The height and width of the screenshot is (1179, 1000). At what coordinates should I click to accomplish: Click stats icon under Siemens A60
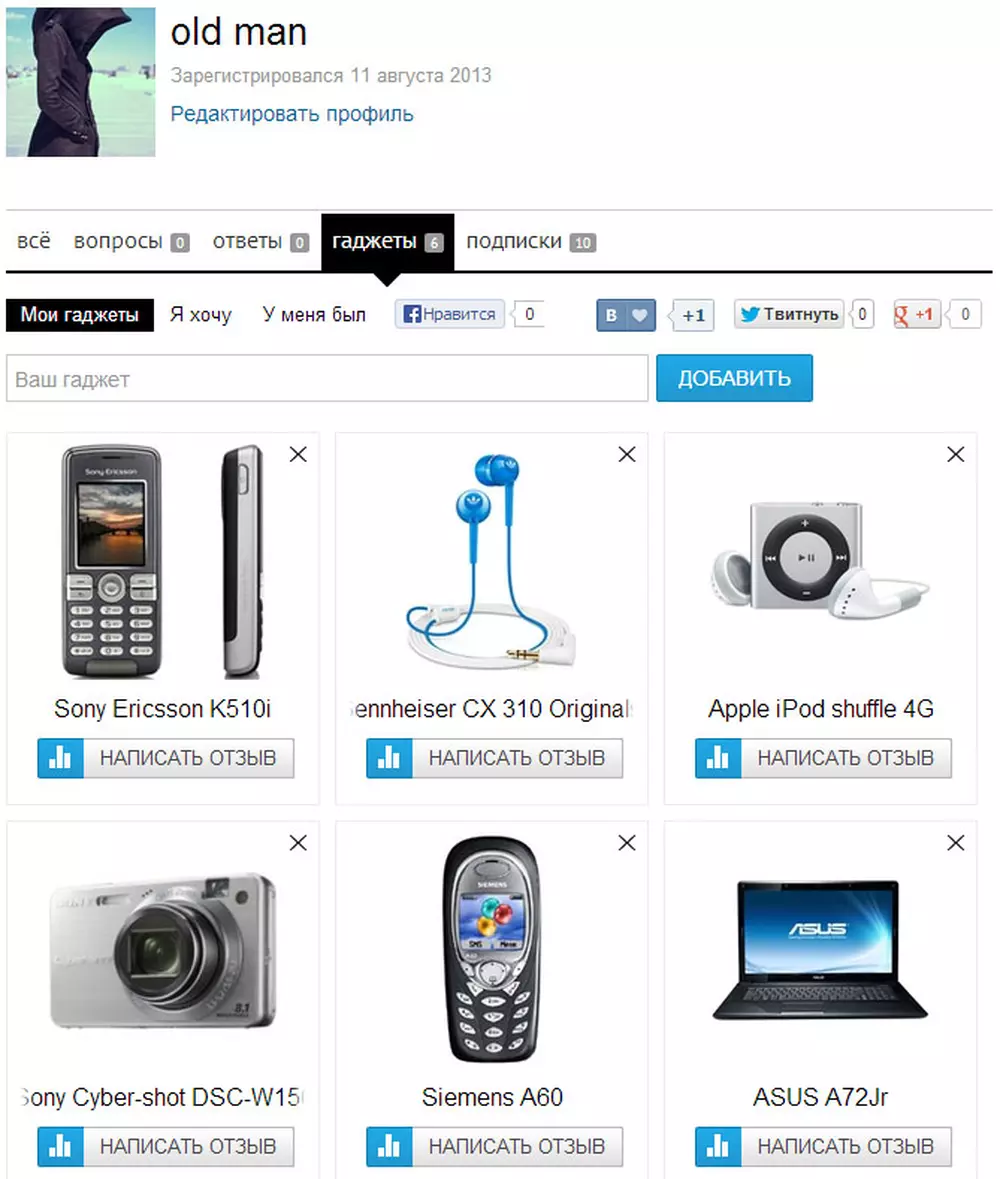point(389,1146)
